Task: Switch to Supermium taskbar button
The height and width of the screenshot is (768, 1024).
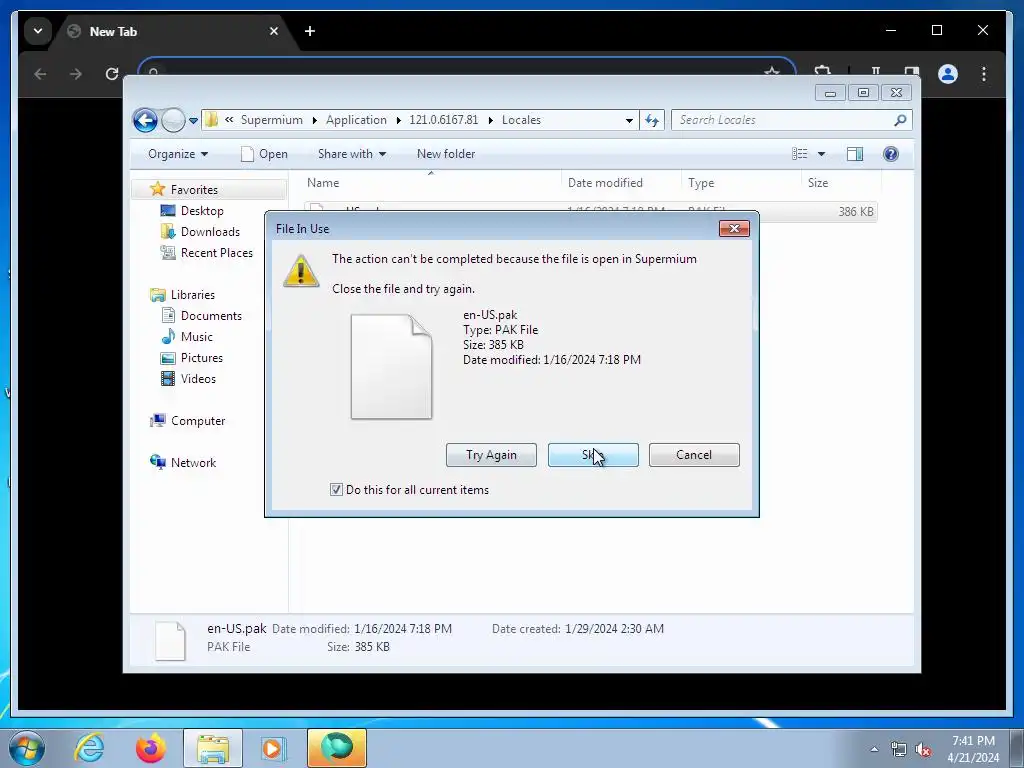Action: pyautogui.click(x=337, y=748)
